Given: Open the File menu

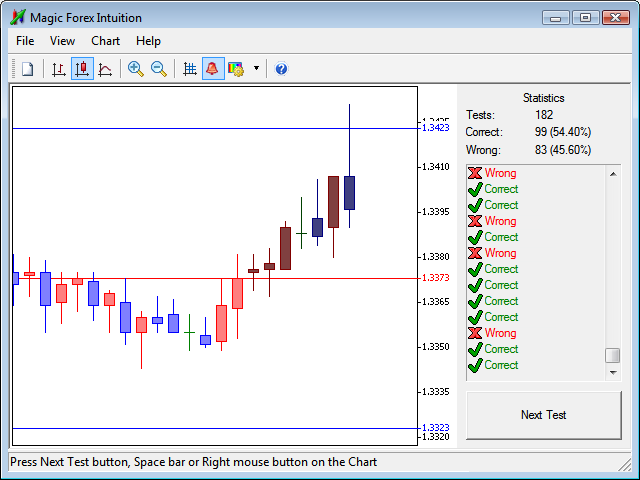Looking at the screenshot, I should pyautogui.click(x=25, y=41).
